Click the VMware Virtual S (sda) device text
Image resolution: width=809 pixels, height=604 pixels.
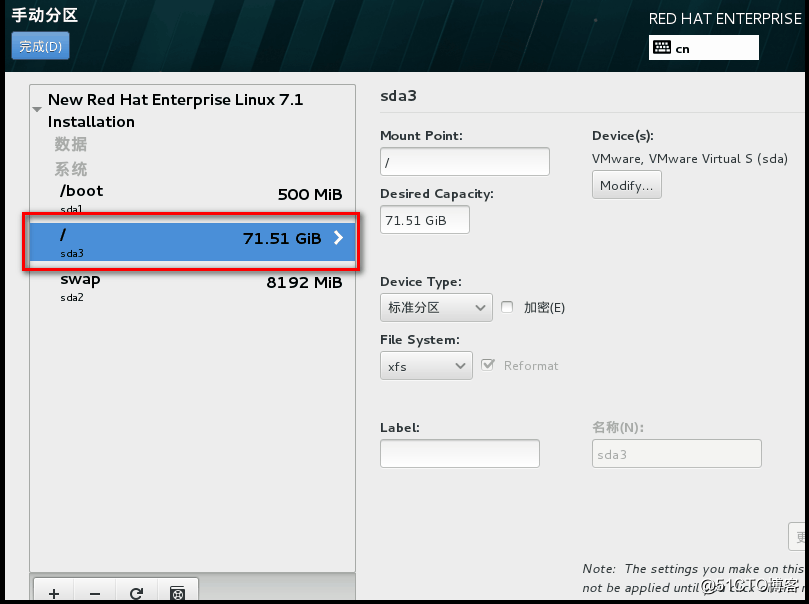pos(689,158)
